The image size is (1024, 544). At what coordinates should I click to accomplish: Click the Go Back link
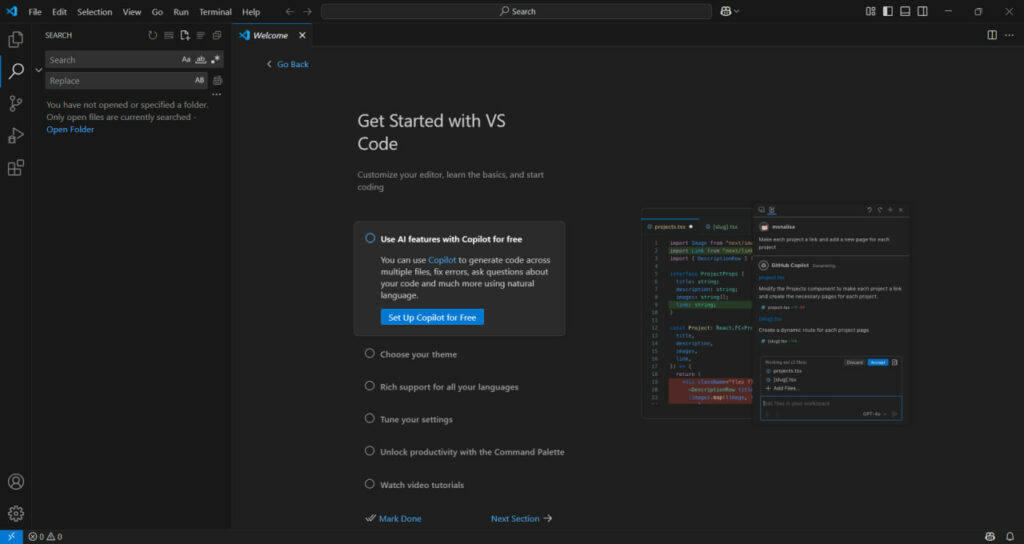287,64
